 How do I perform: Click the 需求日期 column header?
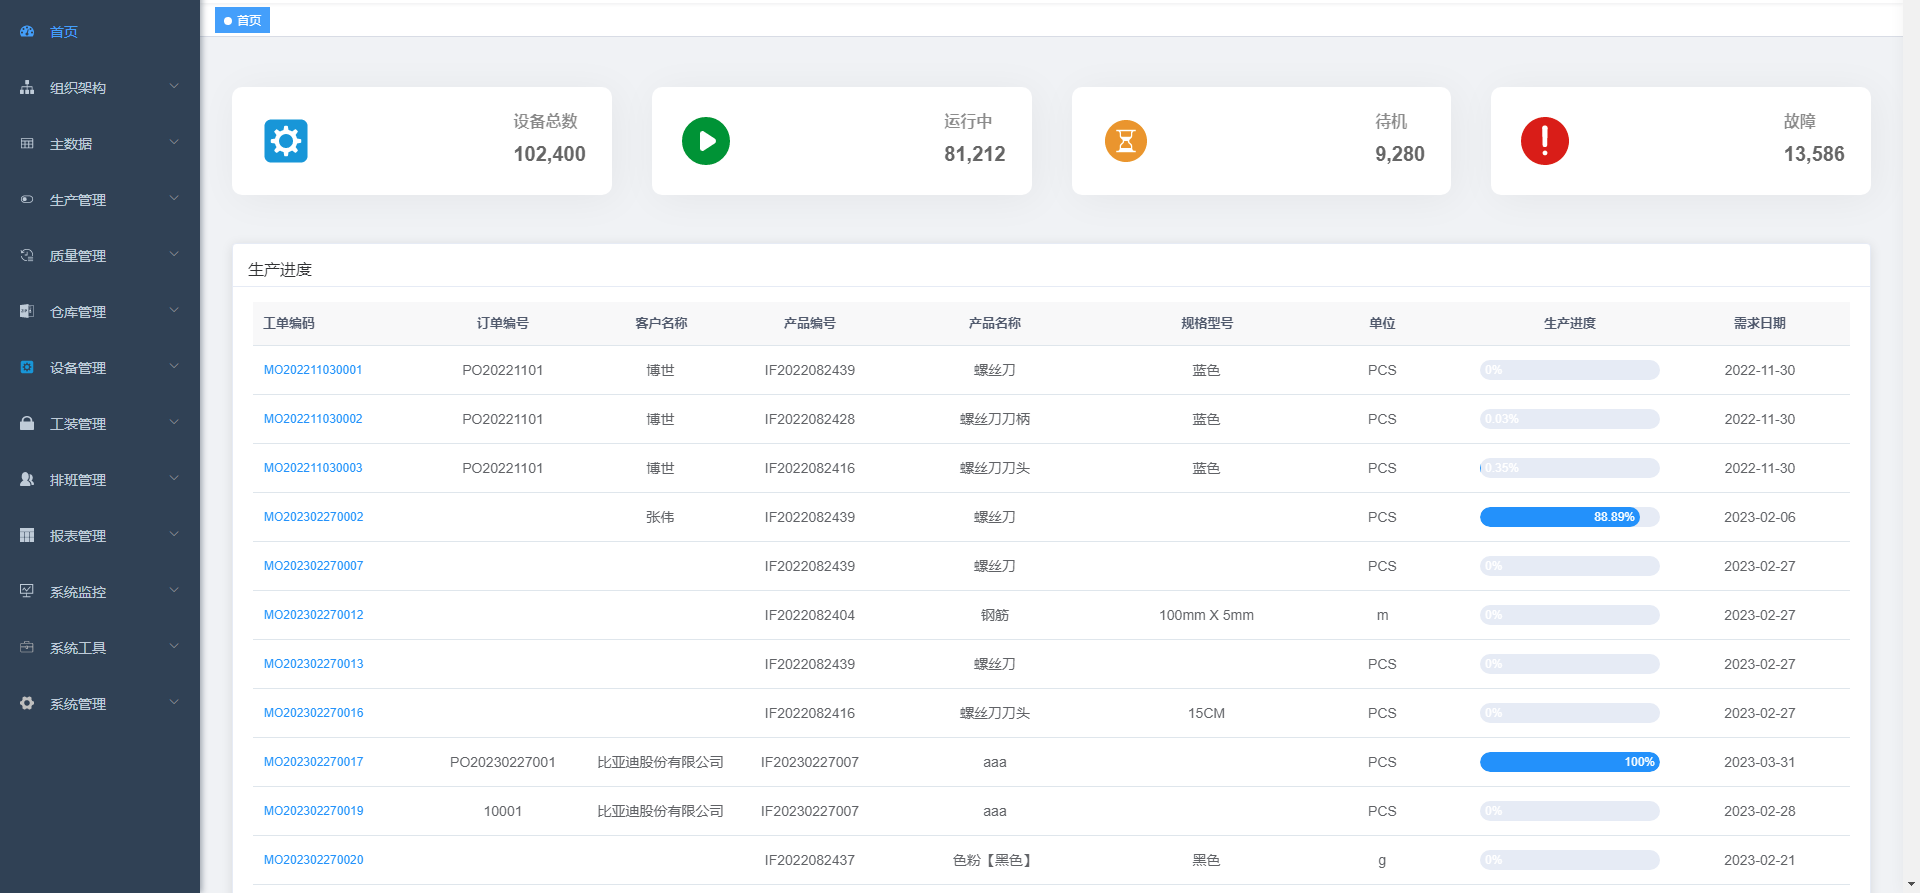point(1759,323)
